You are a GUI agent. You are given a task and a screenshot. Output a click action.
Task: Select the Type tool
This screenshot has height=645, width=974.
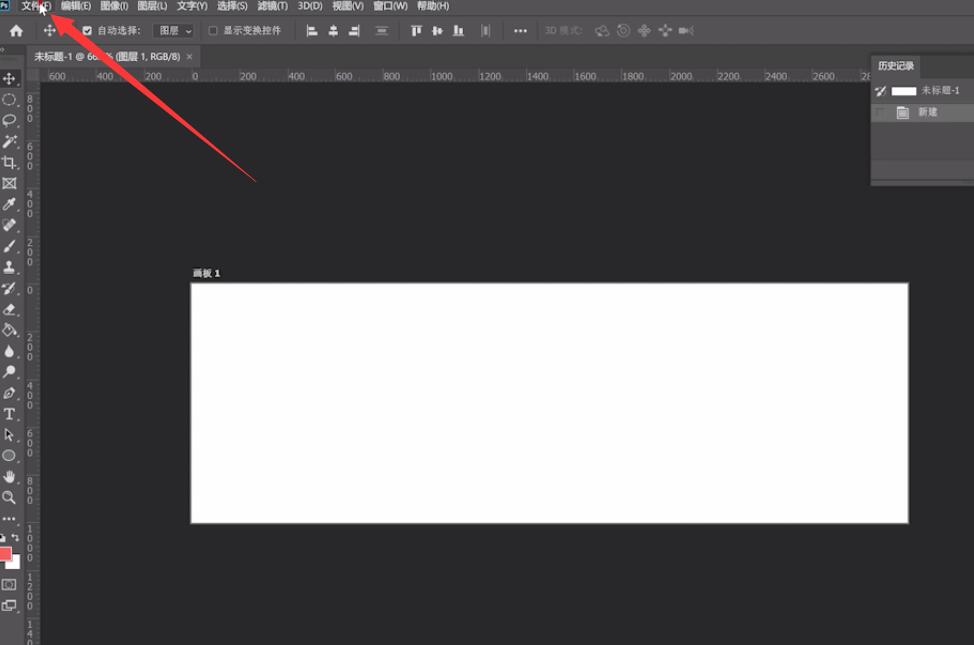pyautogui.click(x=9, y=414)
